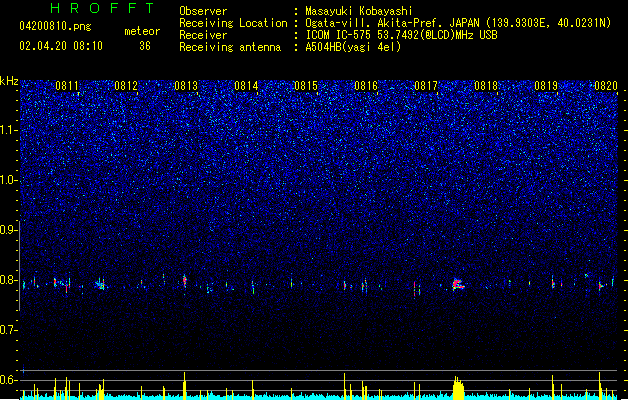Viewport: 629px width, 400px height.
Task: Click the 0819 time marker
Action: click(546, 86)
